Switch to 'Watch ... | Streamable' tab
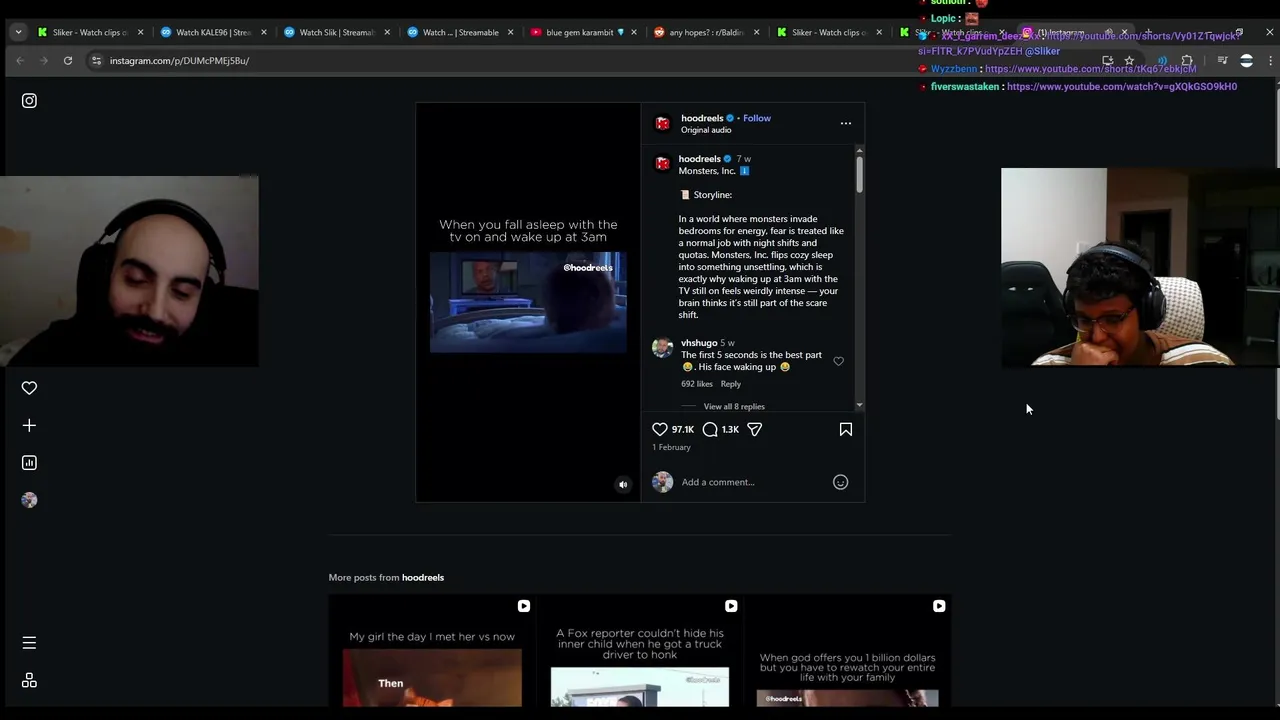 tap(460, 32)
